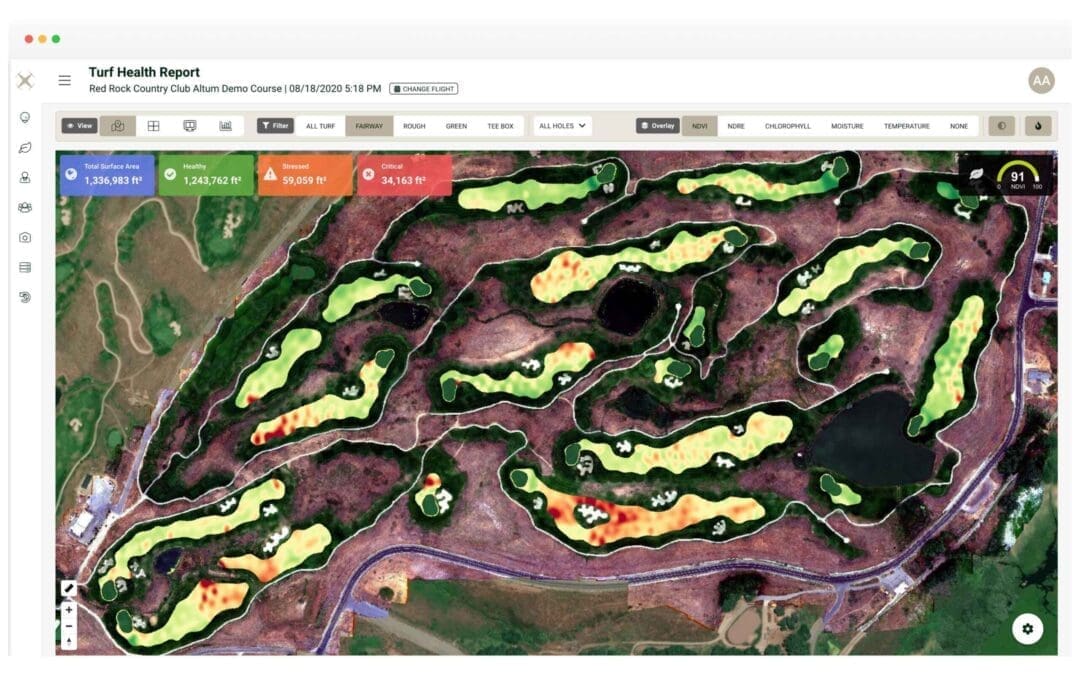Open the camera icon in the left sidebar
1080x675 pixels.
[26, 238]
